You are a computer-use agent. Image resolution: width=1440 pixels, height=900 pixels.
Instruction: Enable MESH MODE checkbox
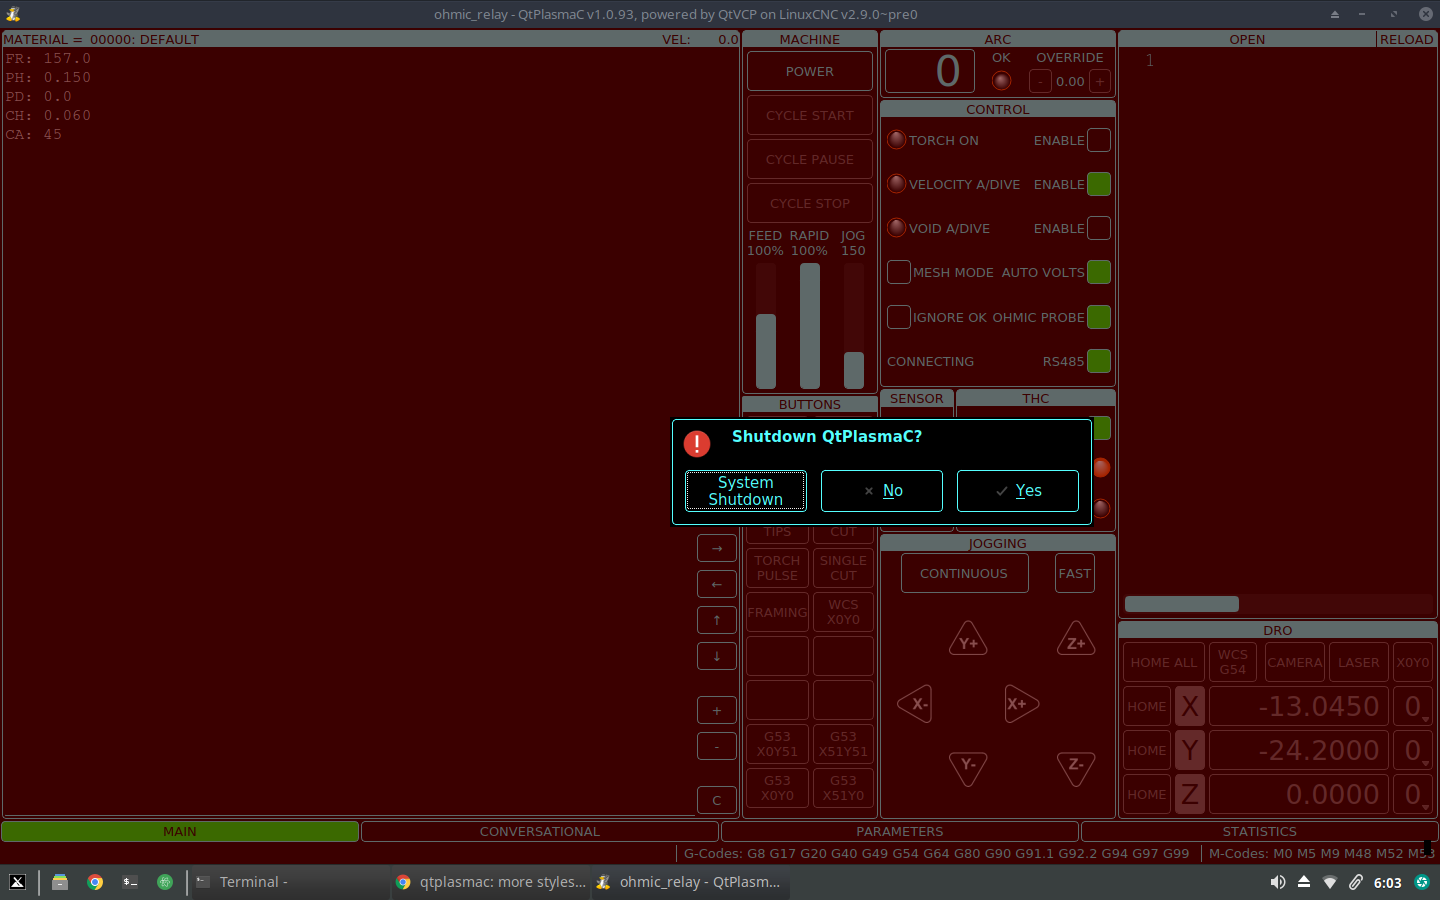pos(899,272)
